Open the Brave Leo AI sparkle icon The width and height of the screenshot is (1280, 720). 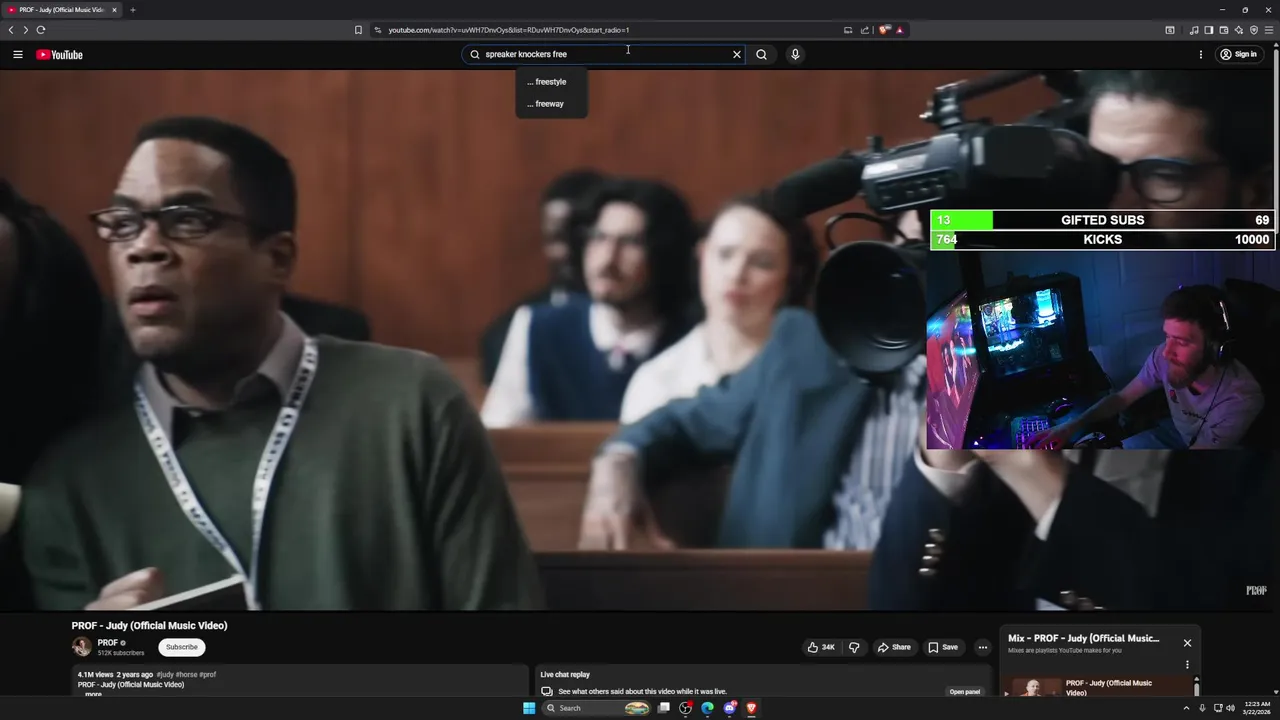coord(1238,30)
